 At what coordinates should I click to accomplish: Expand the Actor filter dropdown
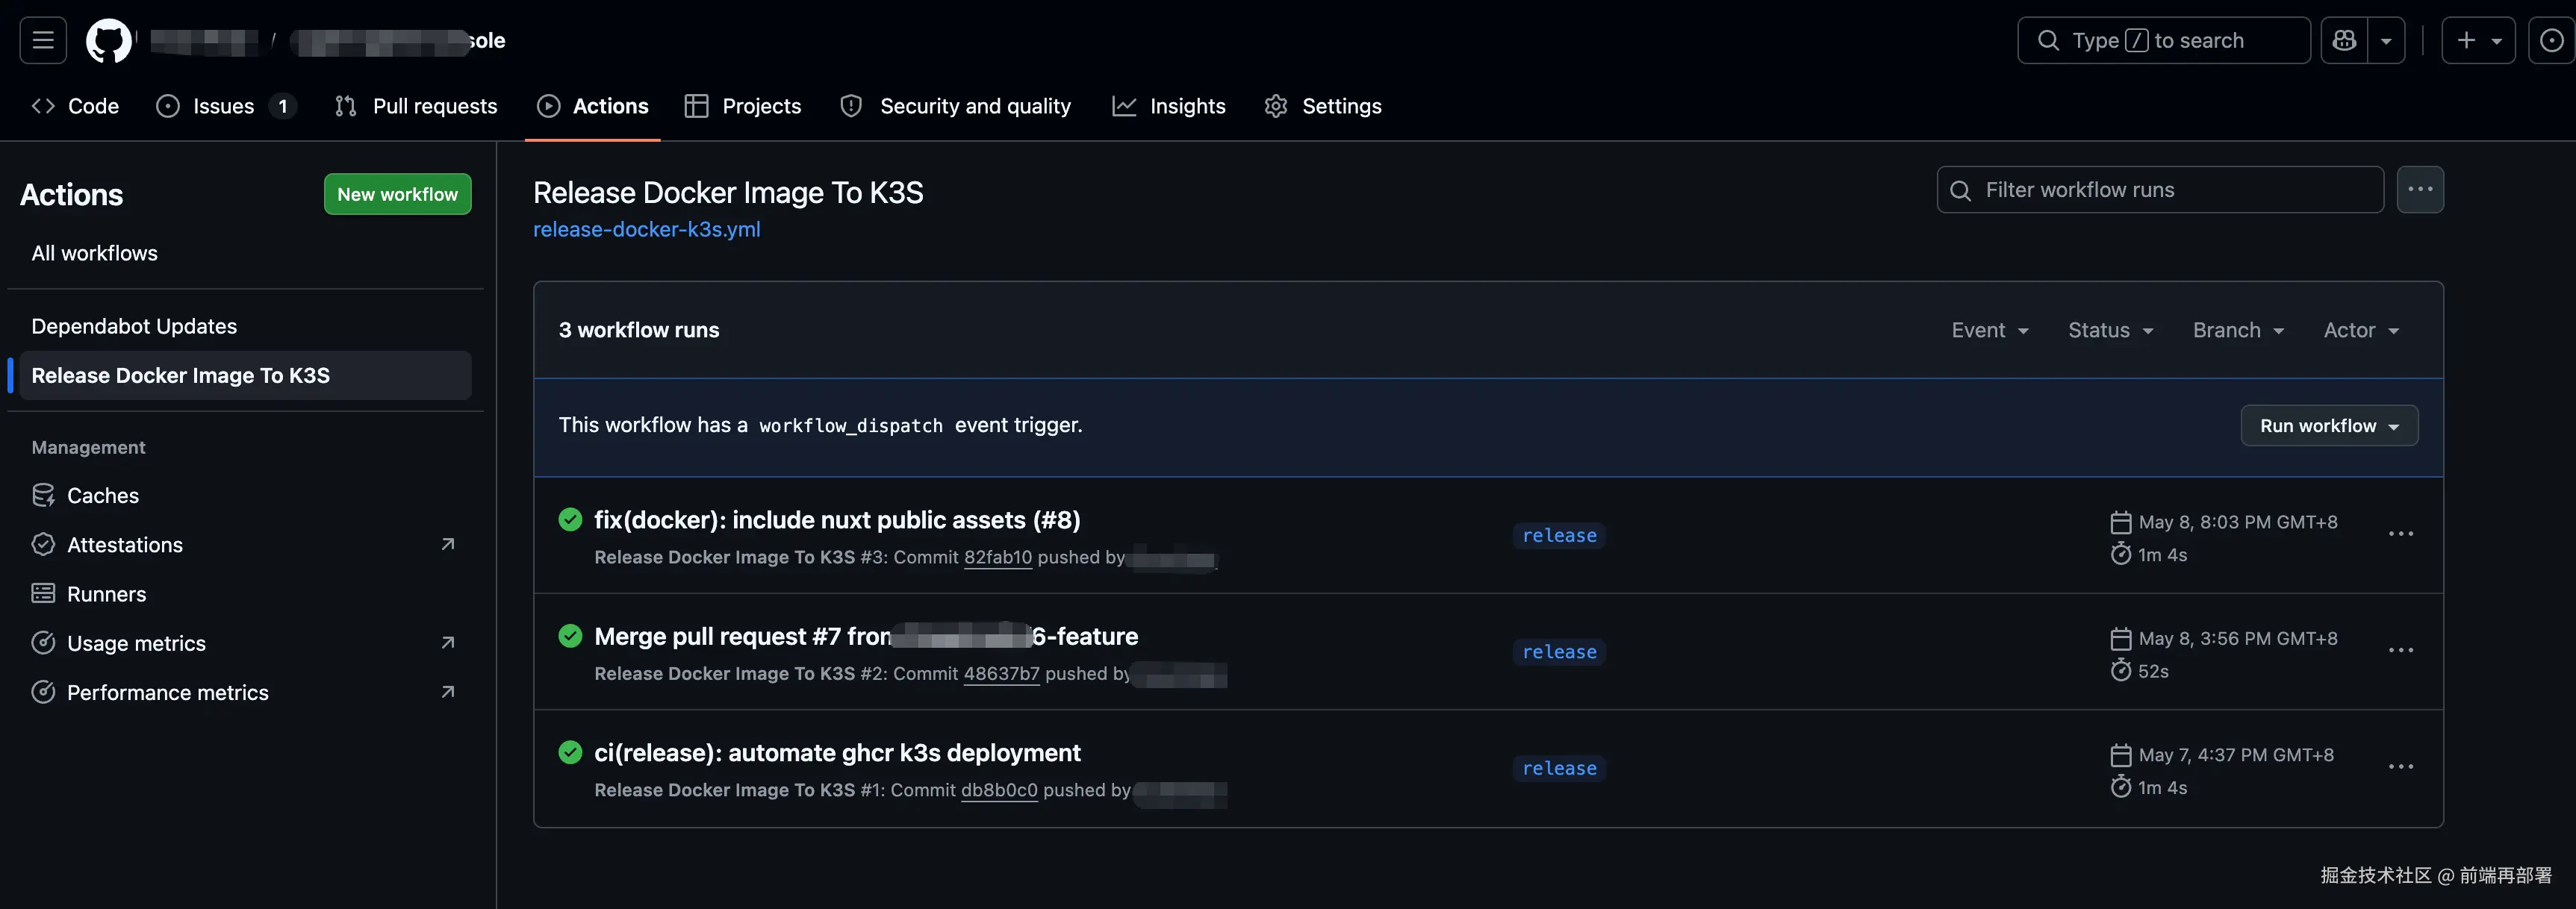(2361, 330)
